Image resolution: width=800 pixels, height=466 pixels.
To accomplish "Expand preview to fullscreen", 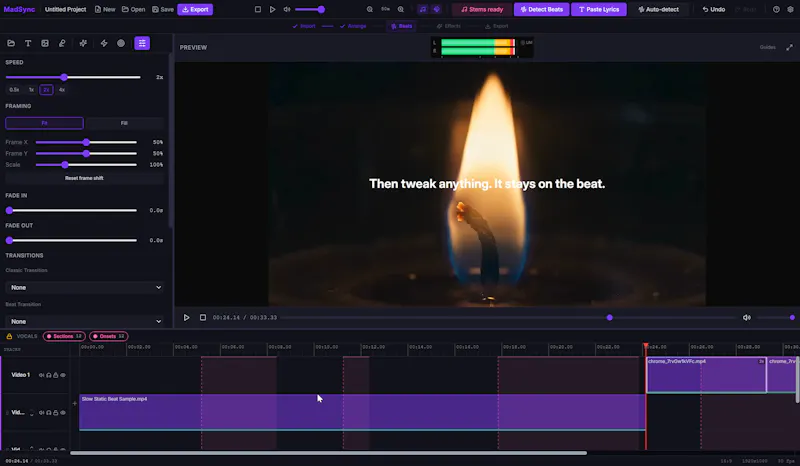I will pyautogui.click(x=789, y=47).
